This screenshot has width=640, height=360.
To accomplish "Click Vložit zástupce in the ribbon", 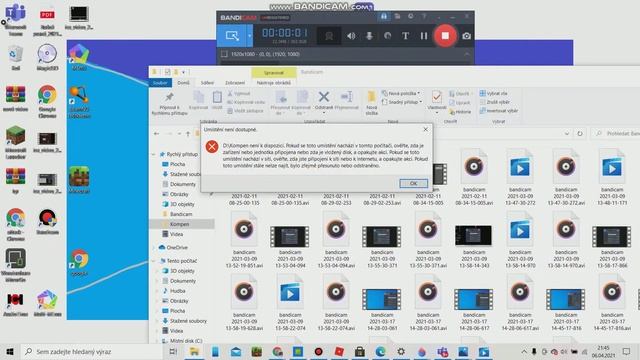I will coord(245,111).
